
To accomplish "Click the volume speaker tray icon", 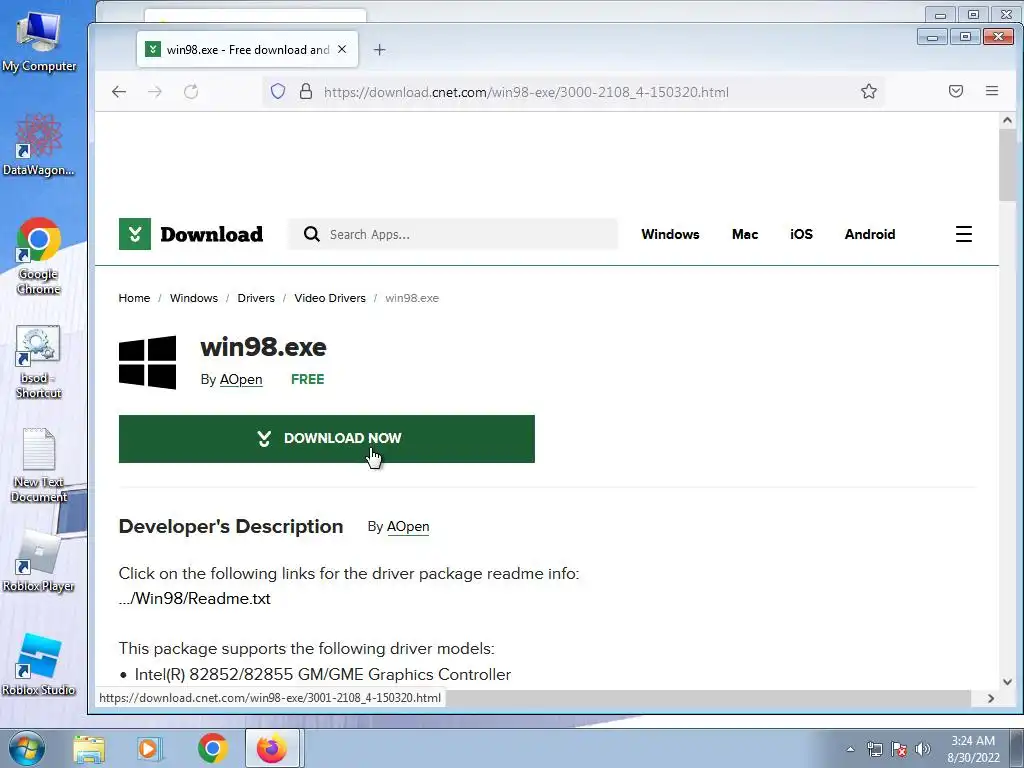I will pos(923,749).
